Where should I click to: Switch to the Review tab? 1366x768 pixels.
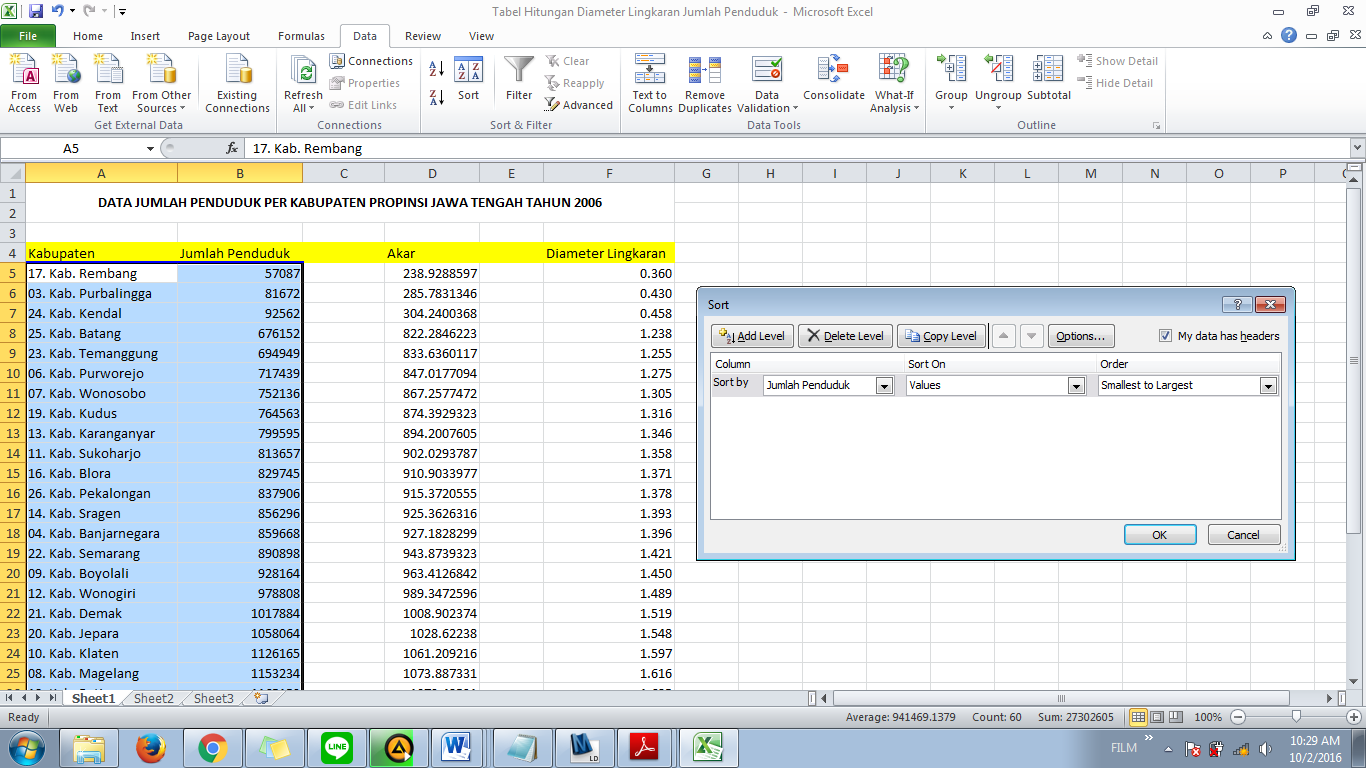click(423, 36)
